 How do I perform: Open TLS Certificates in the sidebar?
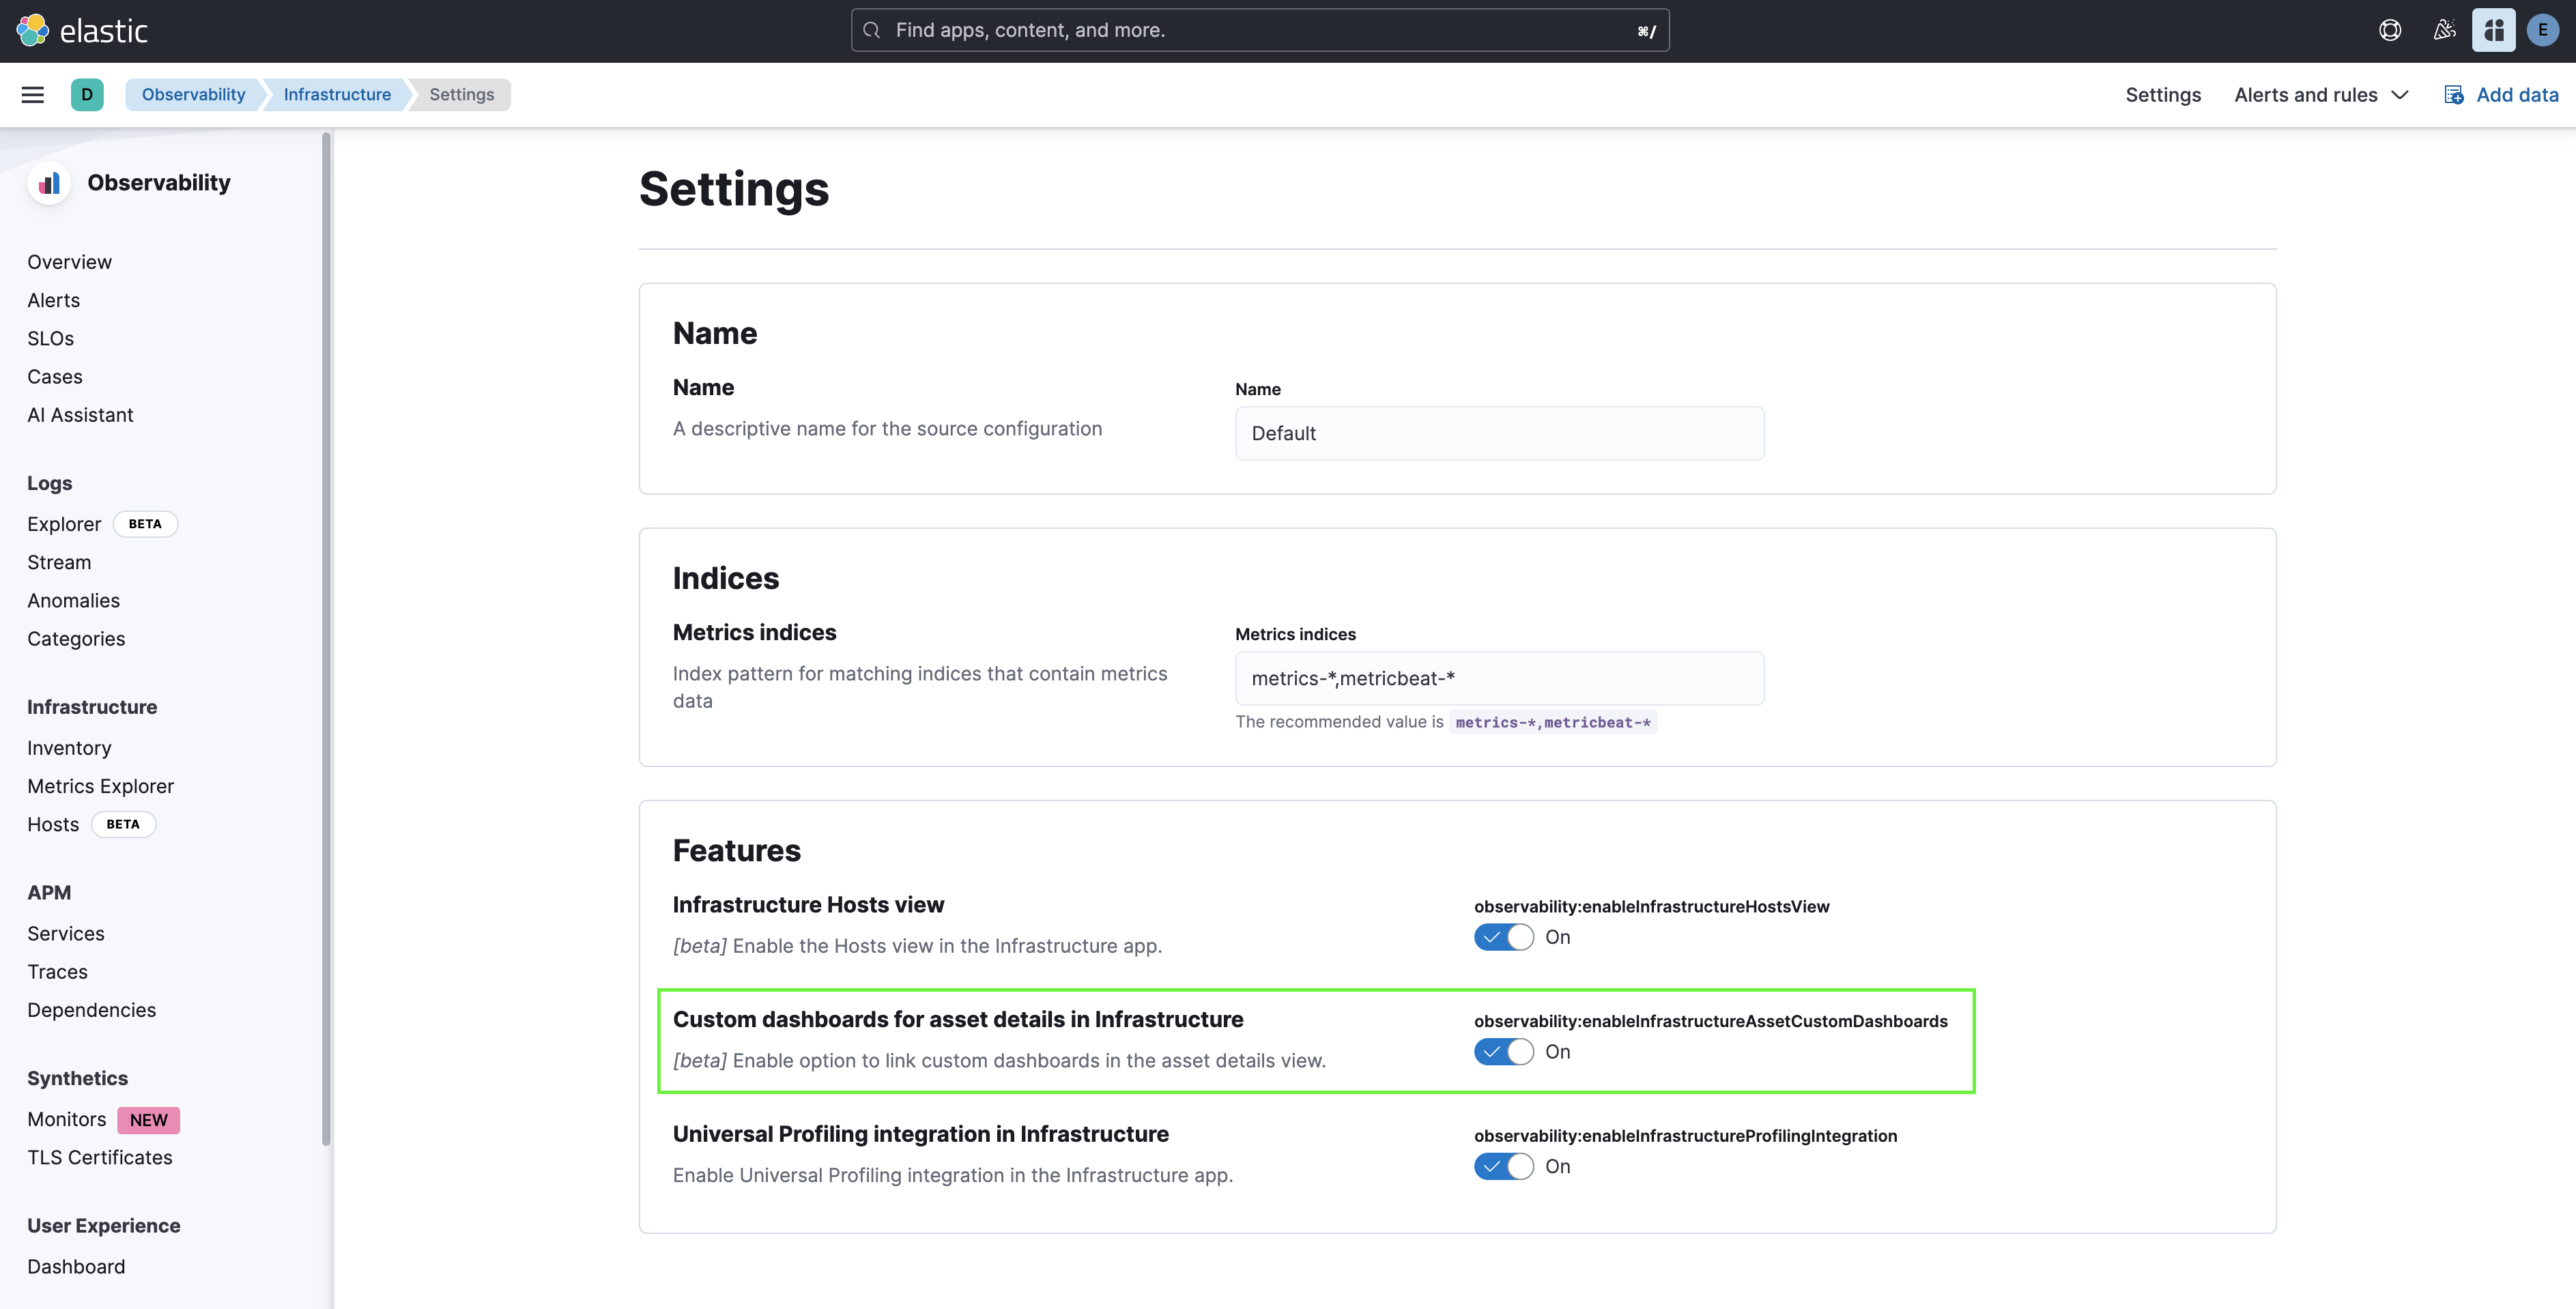(100, 1158)
